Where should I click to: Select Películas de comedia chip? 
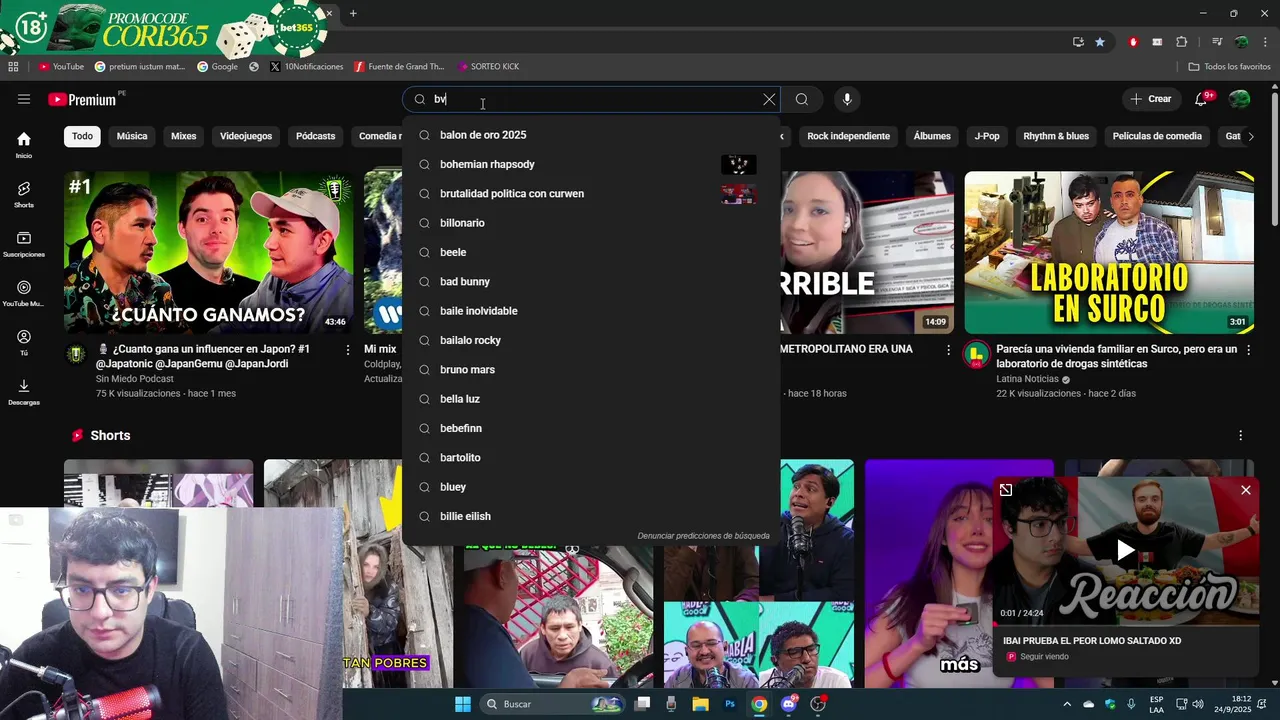point(1157,136)
